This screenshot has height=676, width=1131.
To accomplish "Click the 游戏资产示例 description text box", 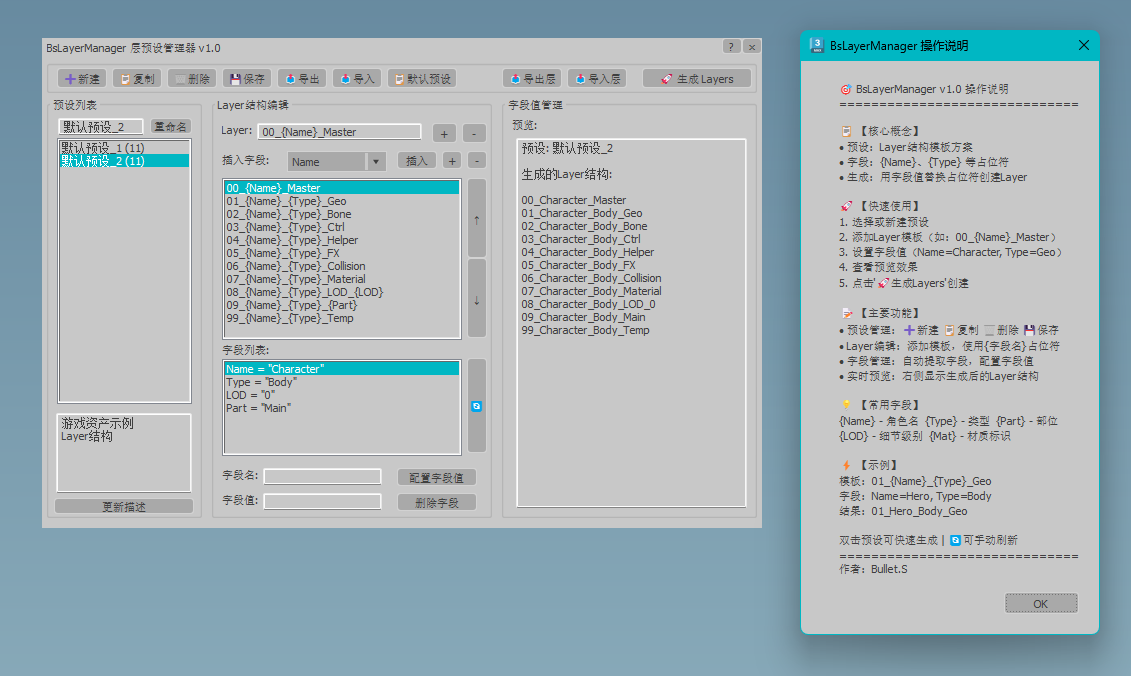I will [x=124, y=452].
